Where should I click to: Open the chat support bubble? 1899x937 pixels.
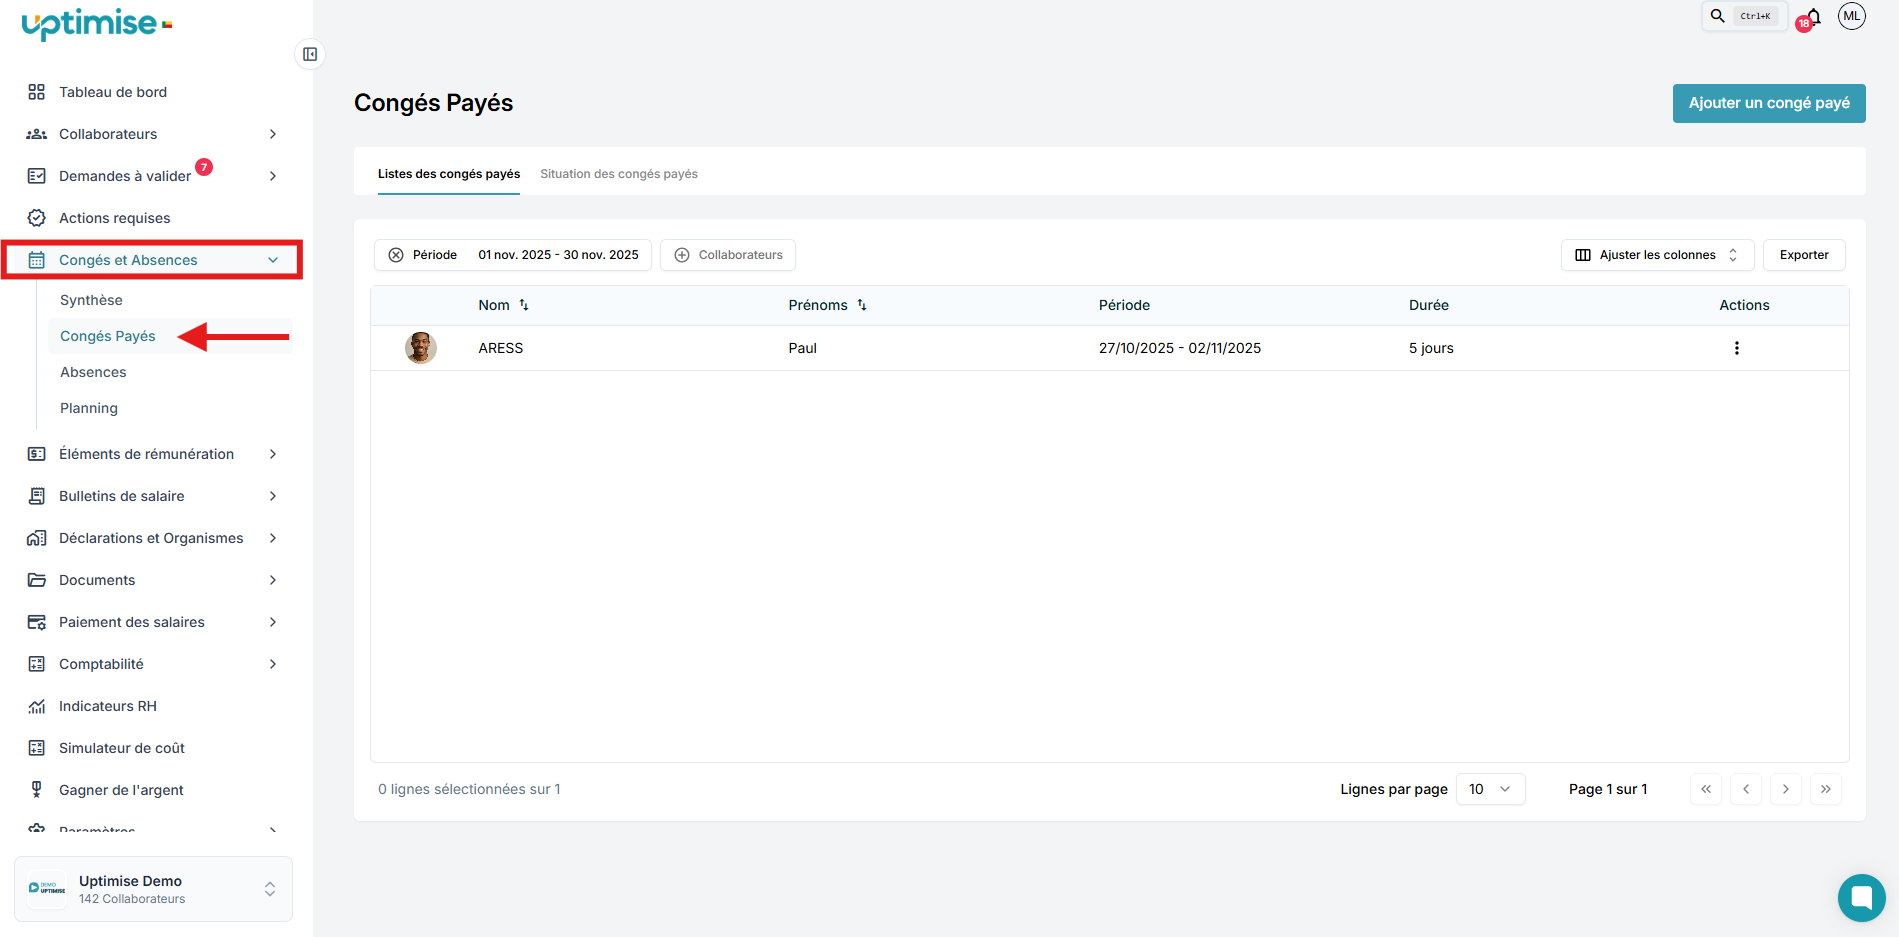(x=1861, y=897)
